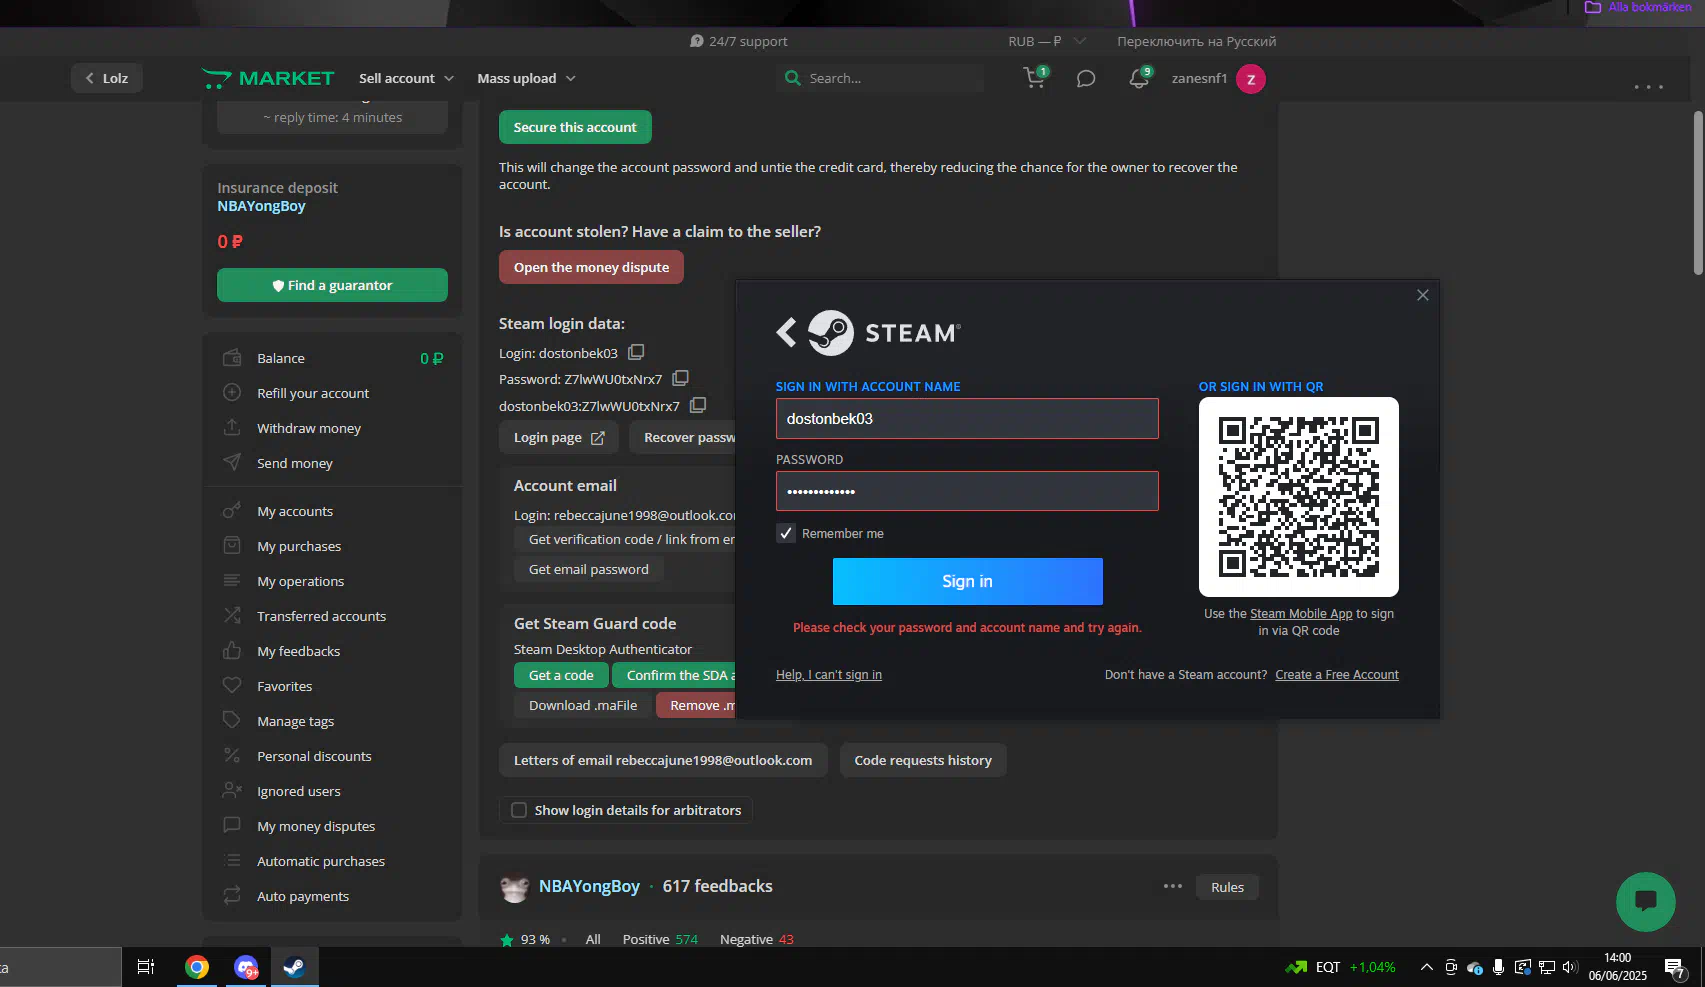Viewport: 1705px width, 987px height.
Task: Enable Show login details for arbitrators
Action: click(x=519, y=810)
